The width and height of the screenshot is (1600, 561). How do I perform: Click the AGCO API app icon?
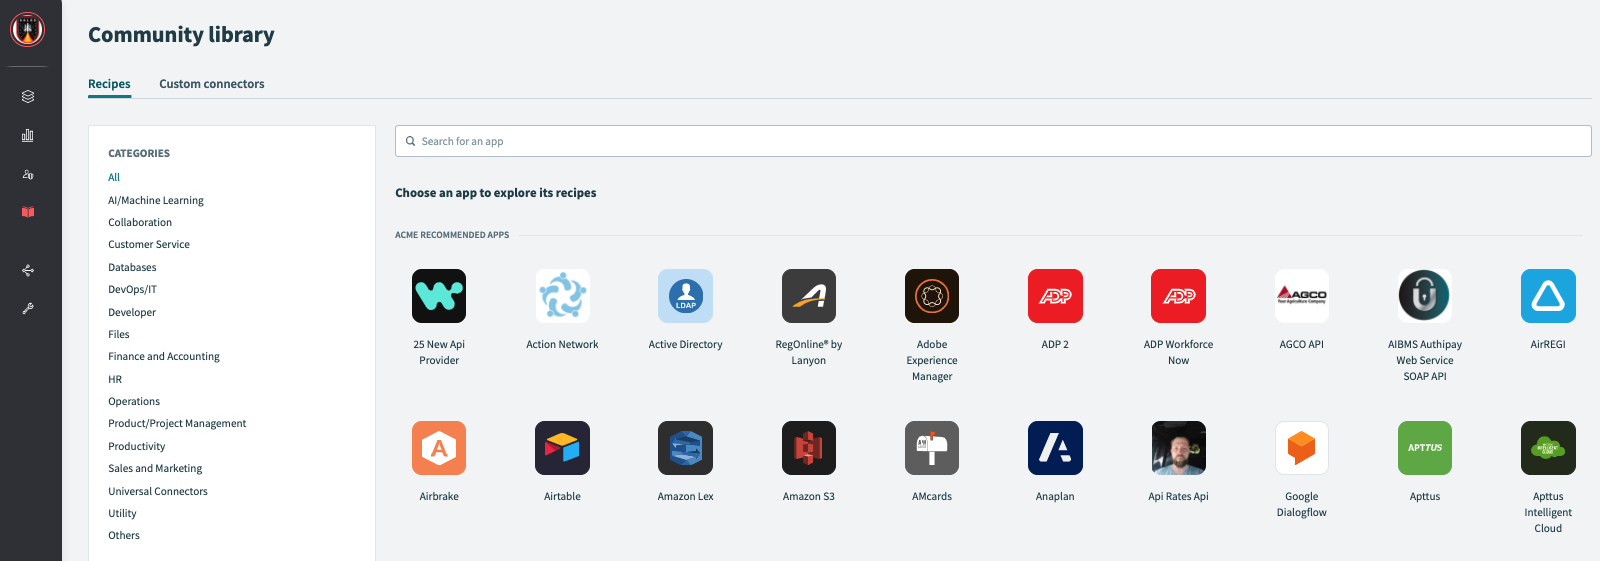1301,296
